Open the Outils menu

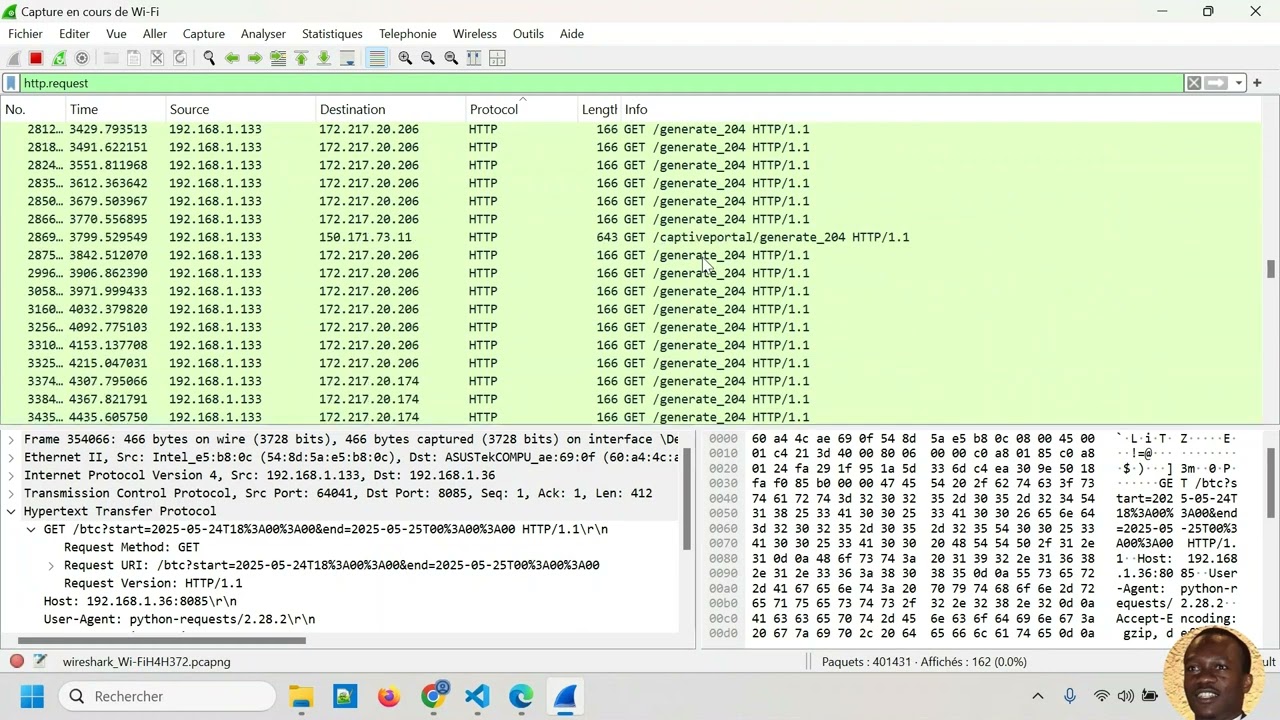(x=528, y=34)
